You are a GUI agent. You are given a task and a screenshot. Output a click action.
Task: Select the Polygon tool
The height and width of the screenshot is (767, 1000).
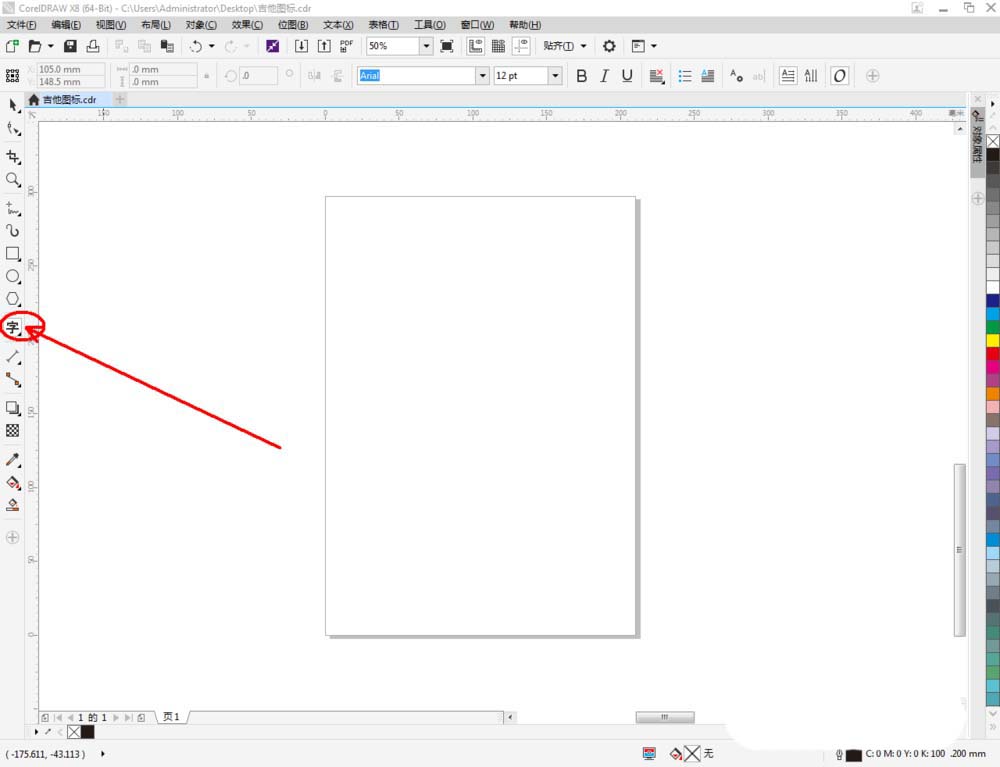[x=13, y=299]
